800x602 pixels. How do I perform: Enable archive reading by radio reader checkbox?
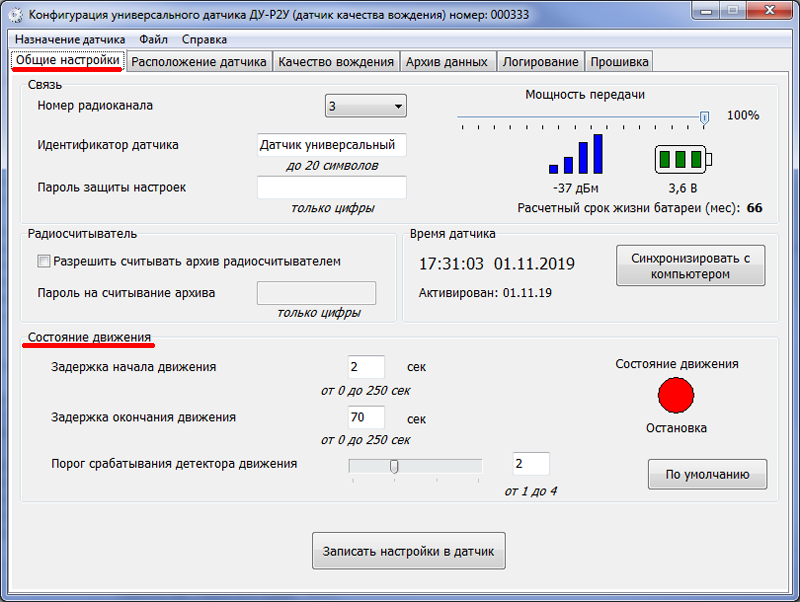(x=44, y=262)
